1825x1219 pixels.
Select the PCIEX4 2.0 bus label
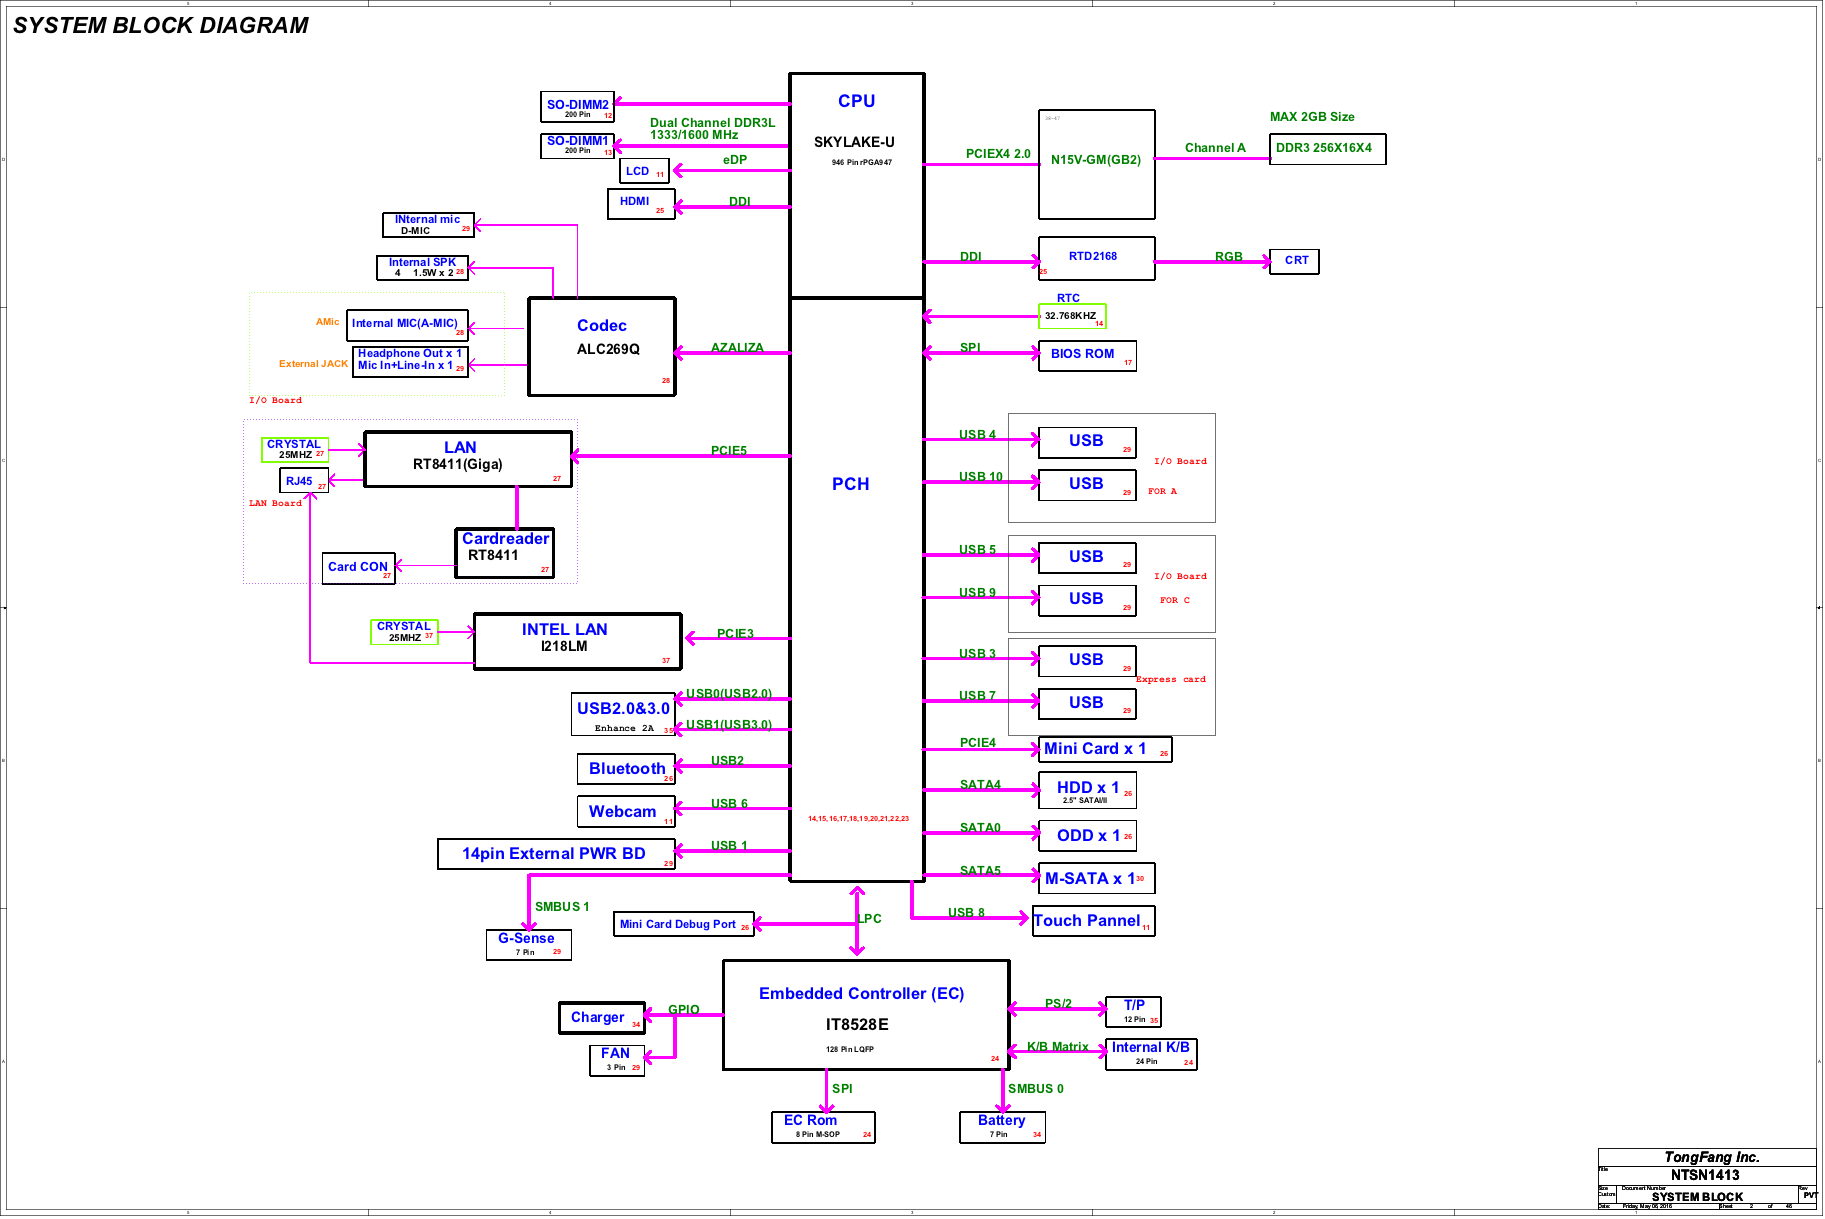tap(998, 154)
